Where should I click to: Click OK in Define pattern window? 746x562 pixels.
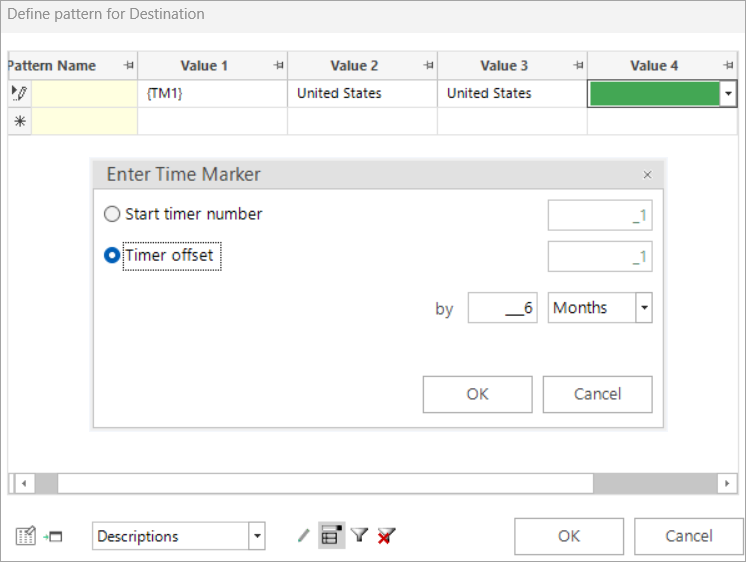pos(569,536)
